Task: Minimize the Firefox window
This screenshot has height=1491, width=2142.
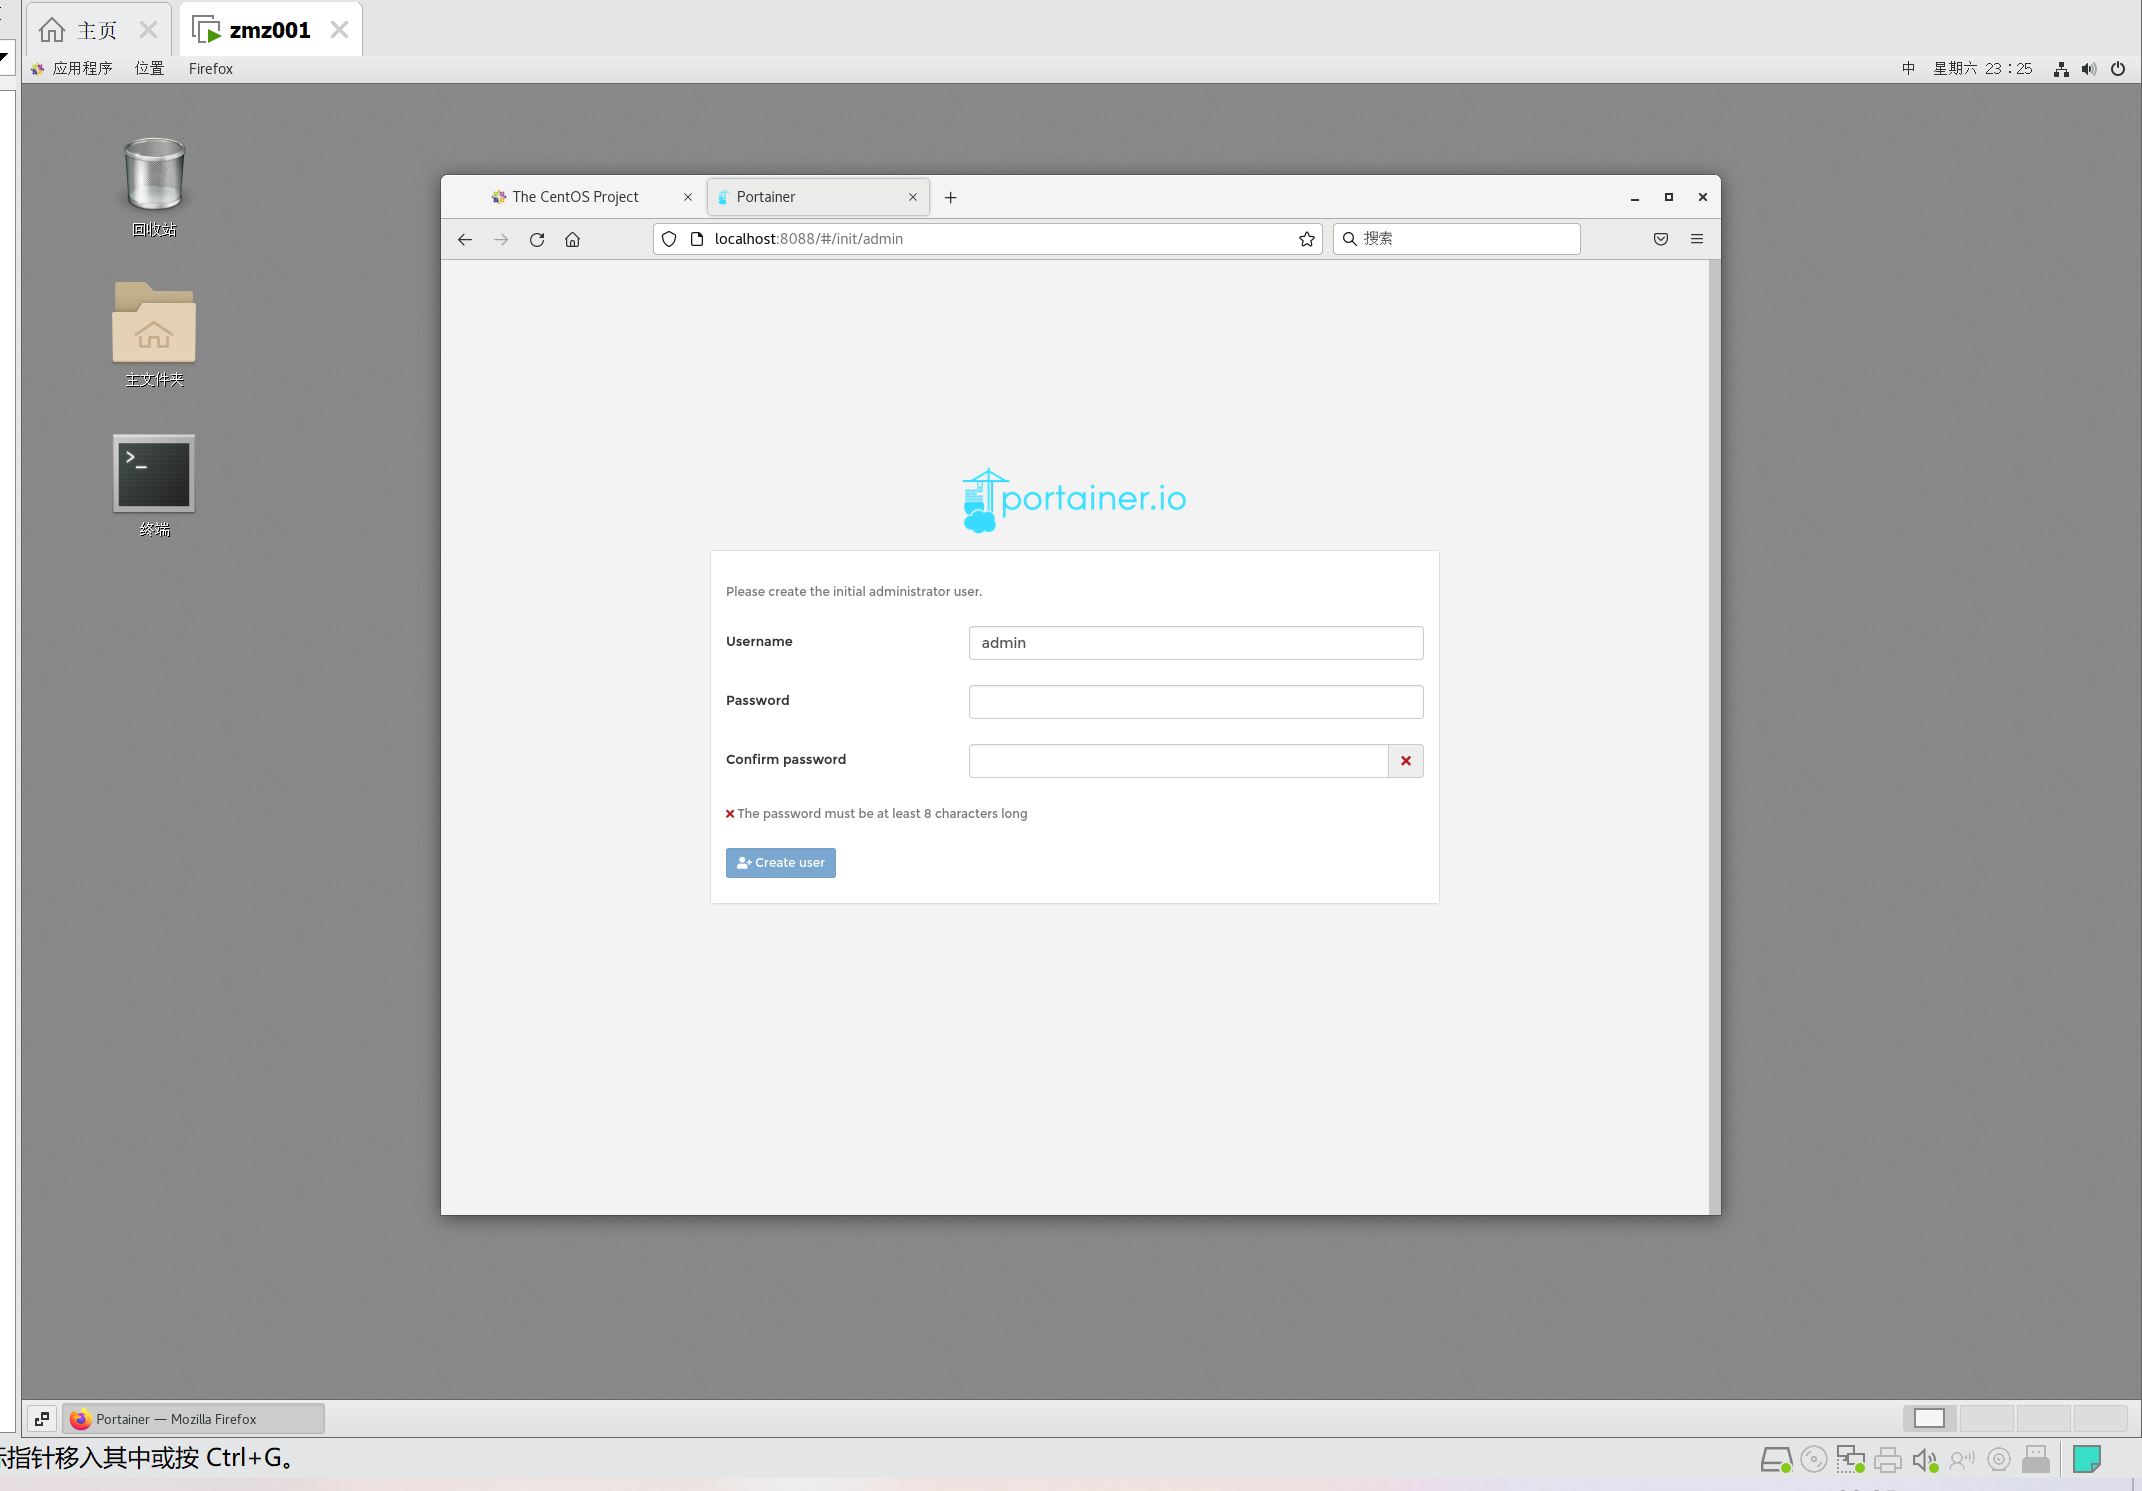Action: 1635,198
